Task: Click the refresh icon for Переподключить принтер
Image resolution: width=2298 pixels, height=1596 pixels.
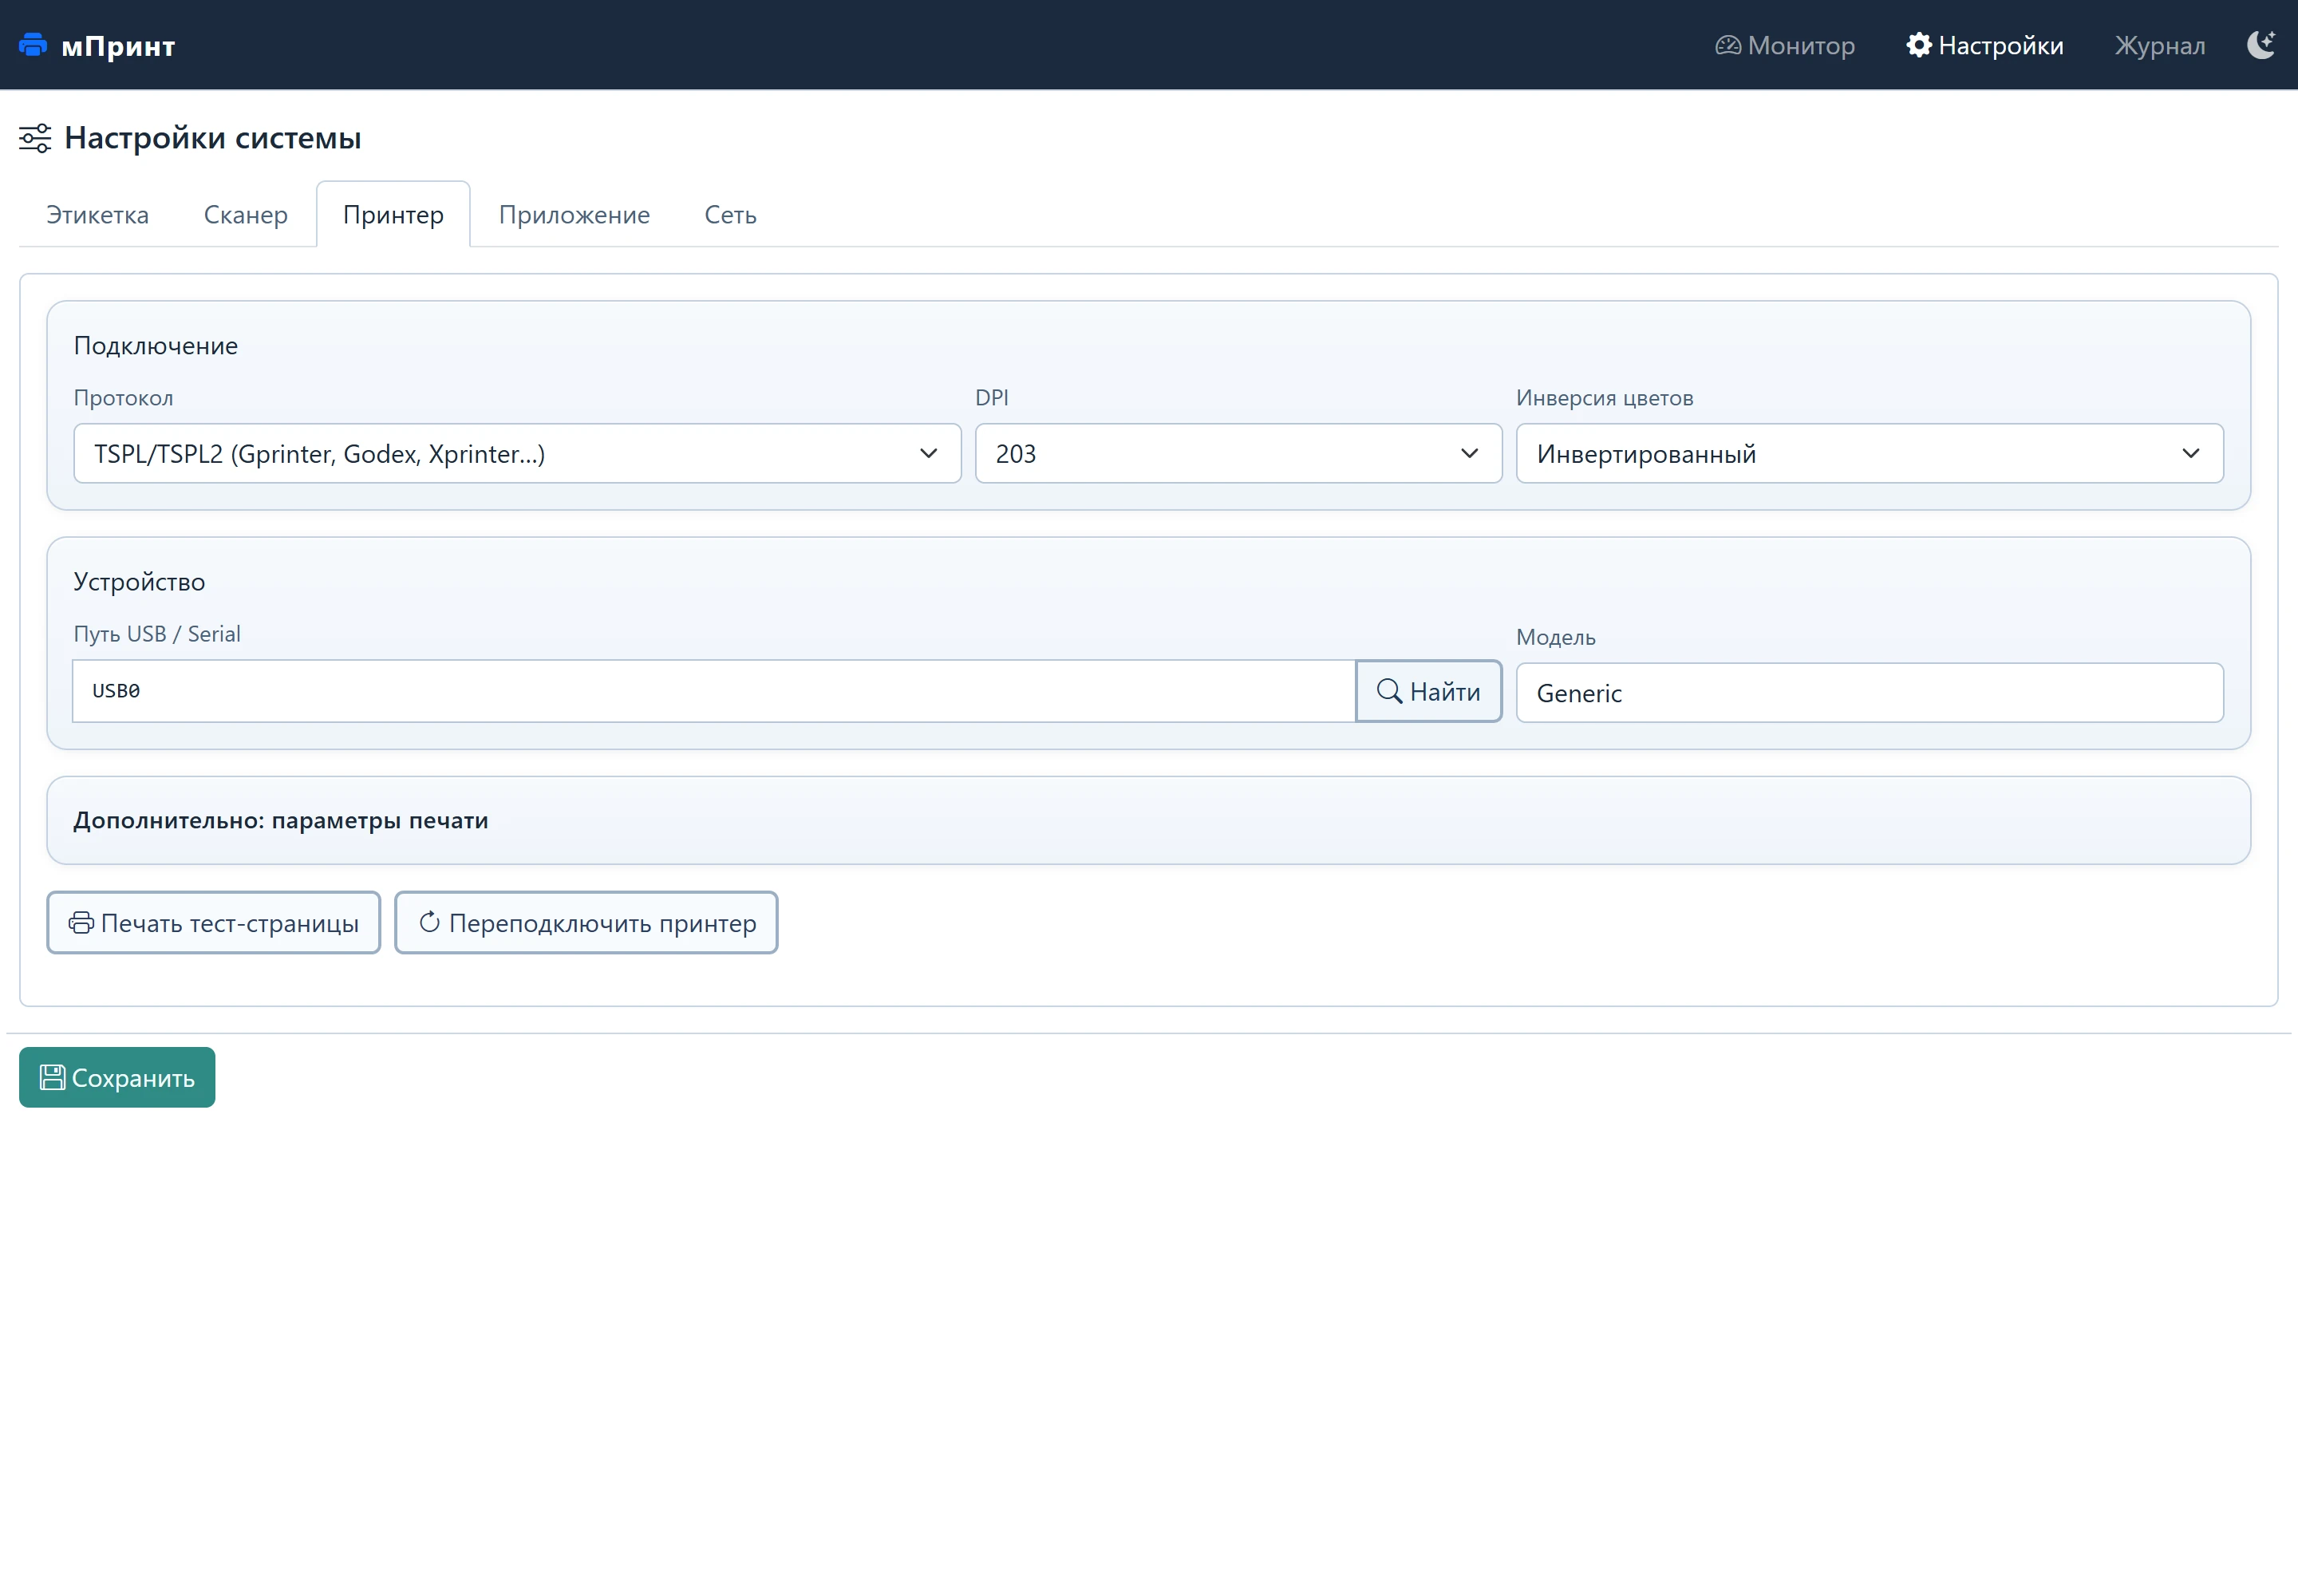Action: tap(429, 922)
